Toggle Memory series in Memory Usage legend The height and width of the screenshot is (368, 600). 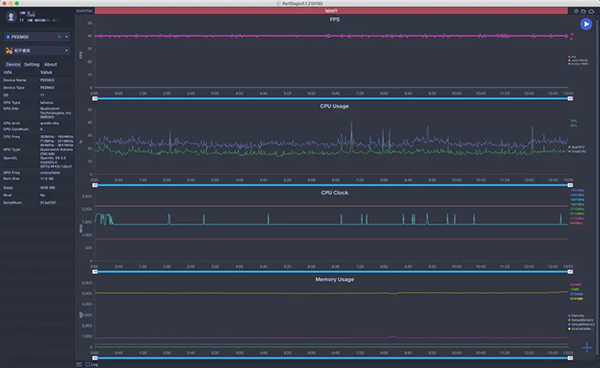coord(576,316)
